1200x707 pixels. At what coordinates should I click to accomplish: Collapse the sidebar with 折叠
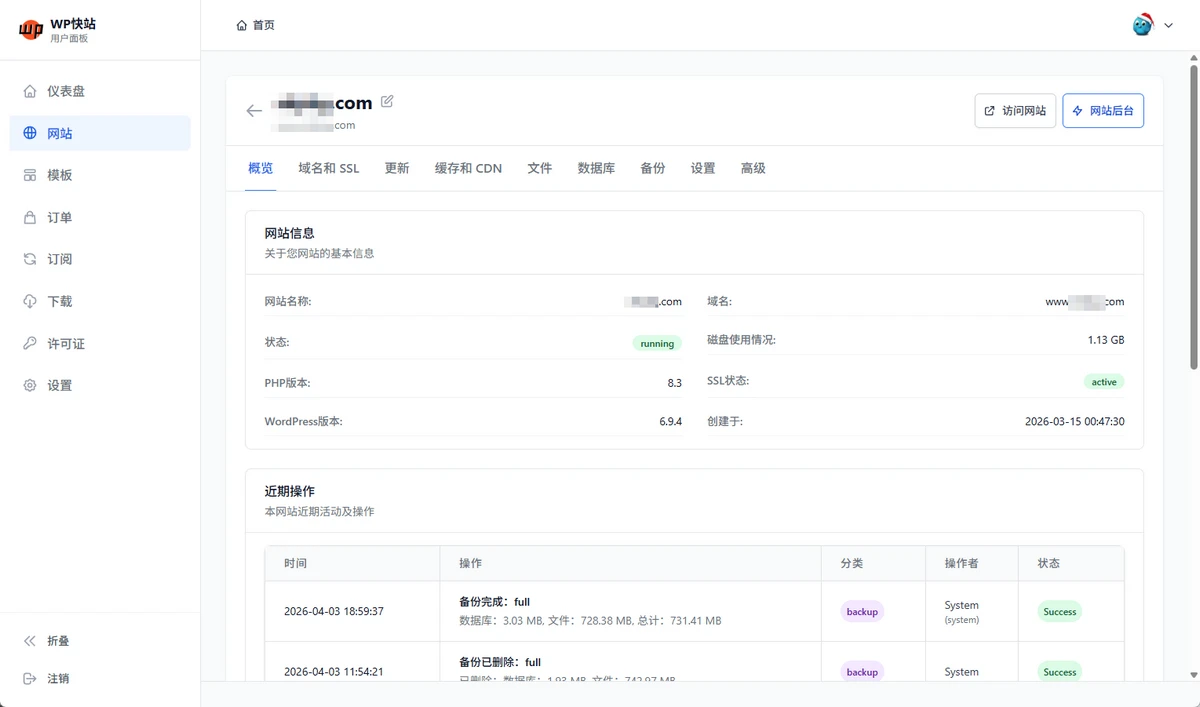coord(58,641)
